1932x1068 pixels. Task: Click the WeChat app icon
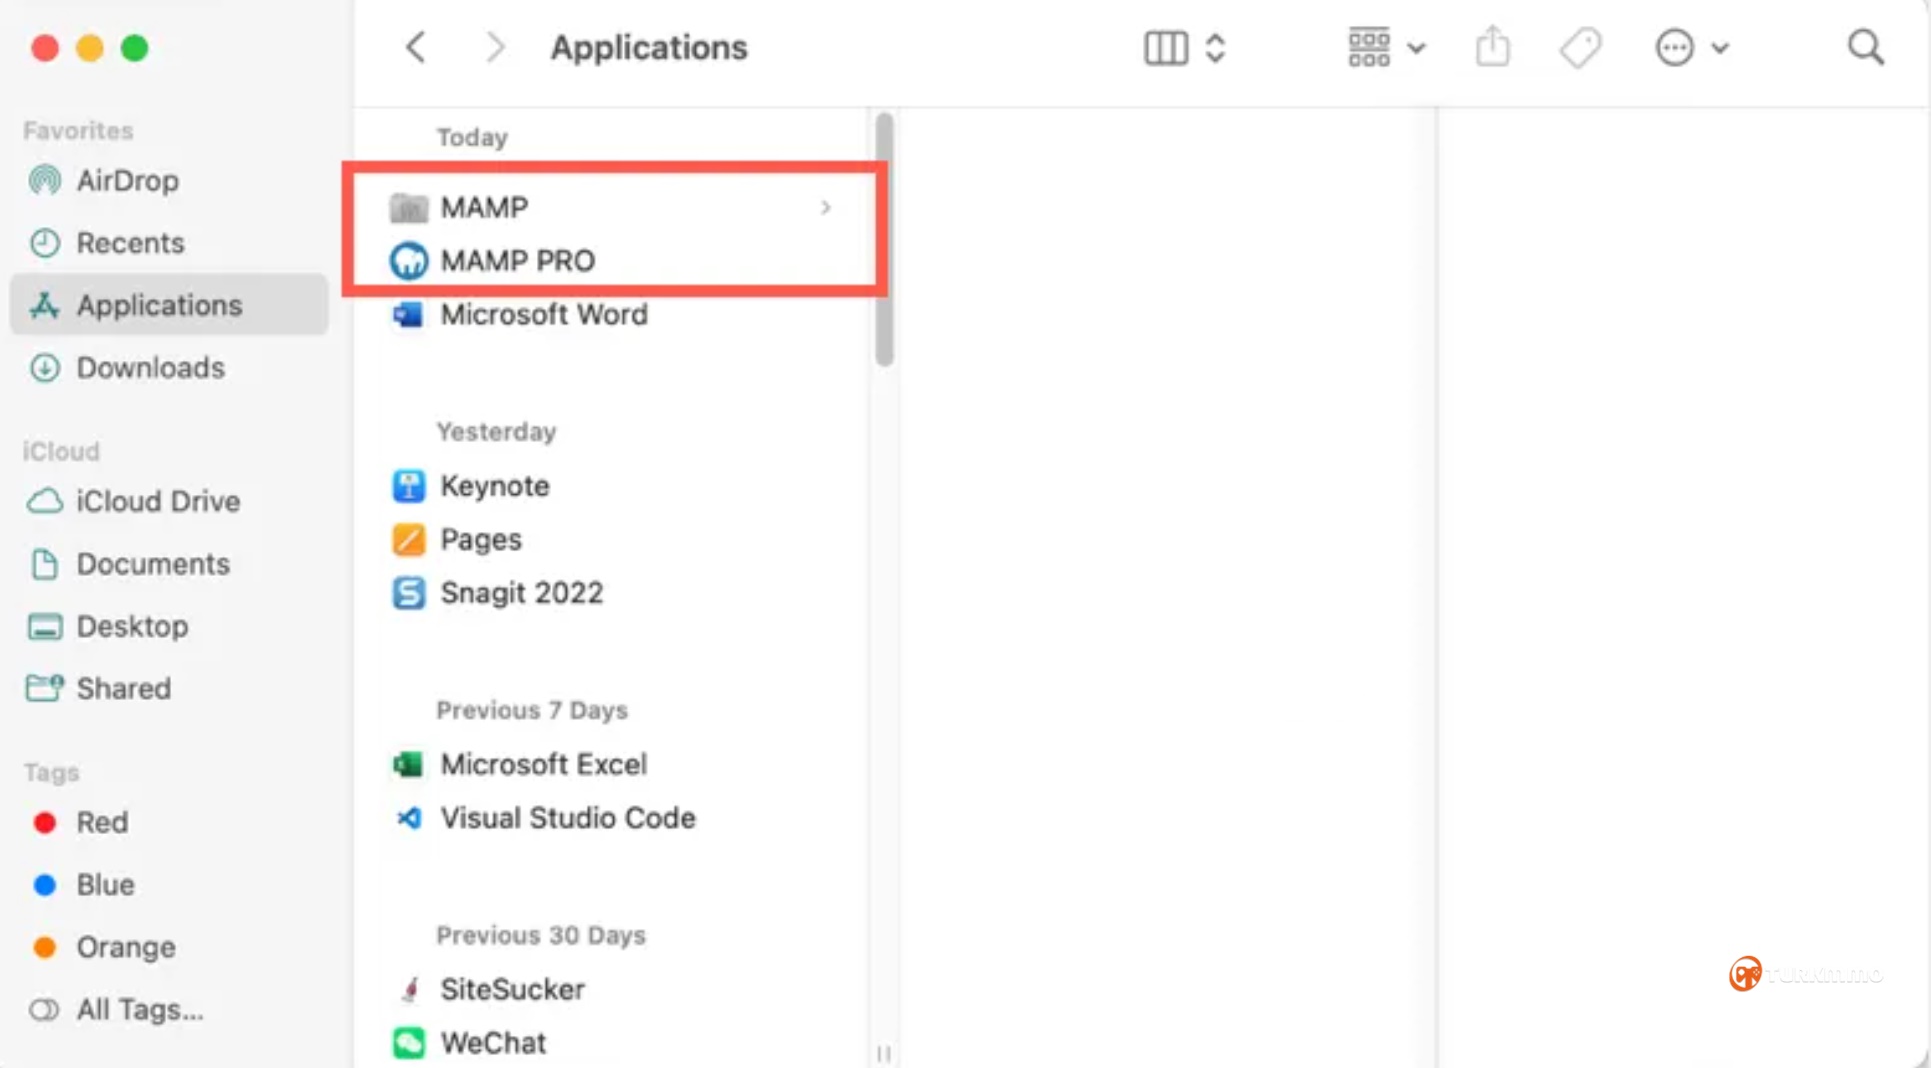(x=408, y=1043)
